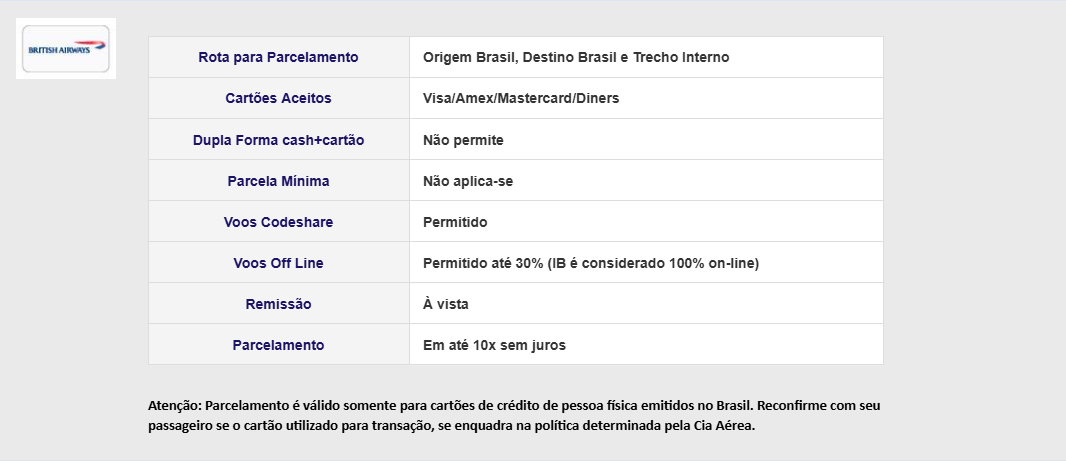Select the À vista value
Image resolution: width=1066 pixels, height=461 pixels.
click(x=445, y=304)
